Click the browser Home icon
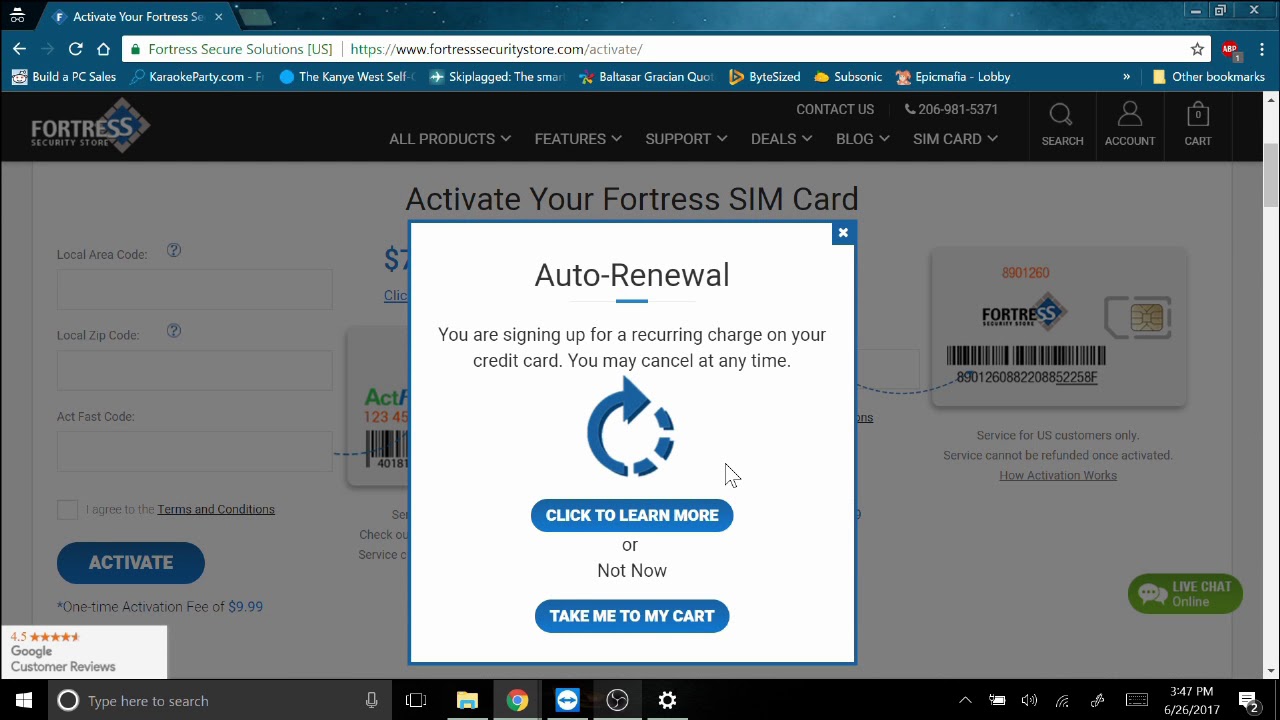Image resolution: width=1280 pixels, height=720 pixels. 103,49
